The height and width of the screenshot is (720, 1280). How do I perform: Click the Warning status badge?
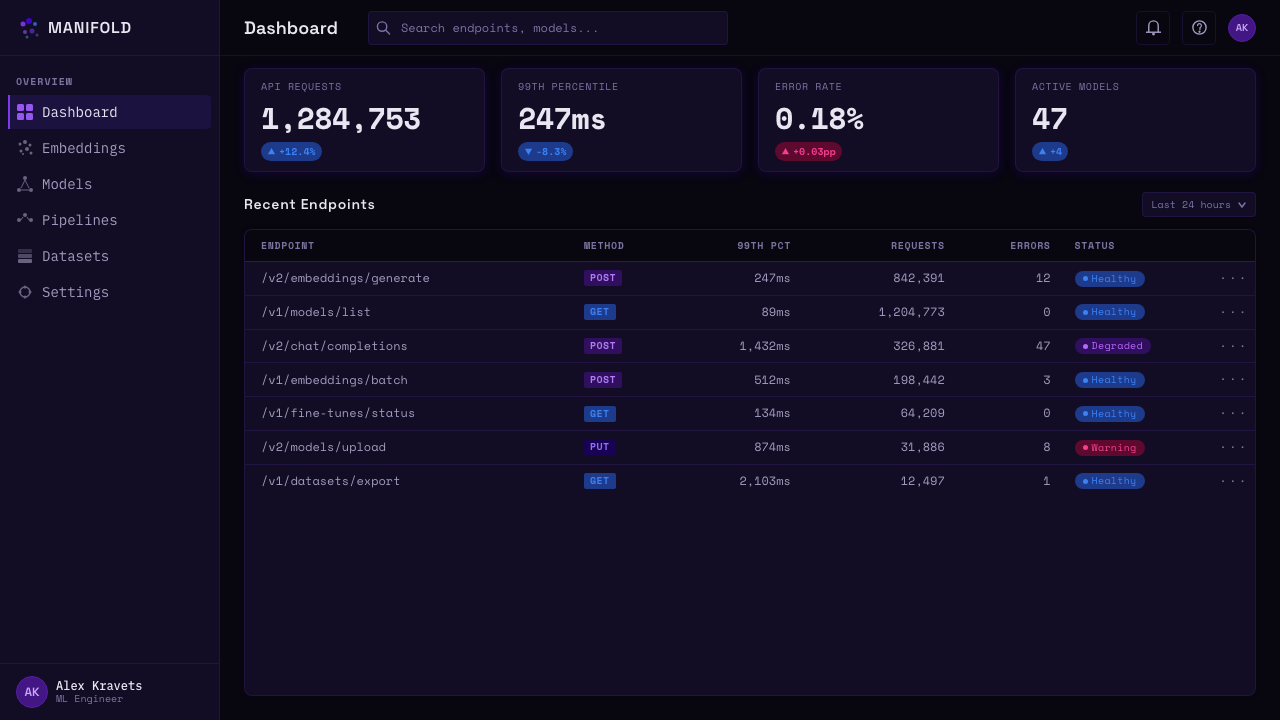point(1110,448)
